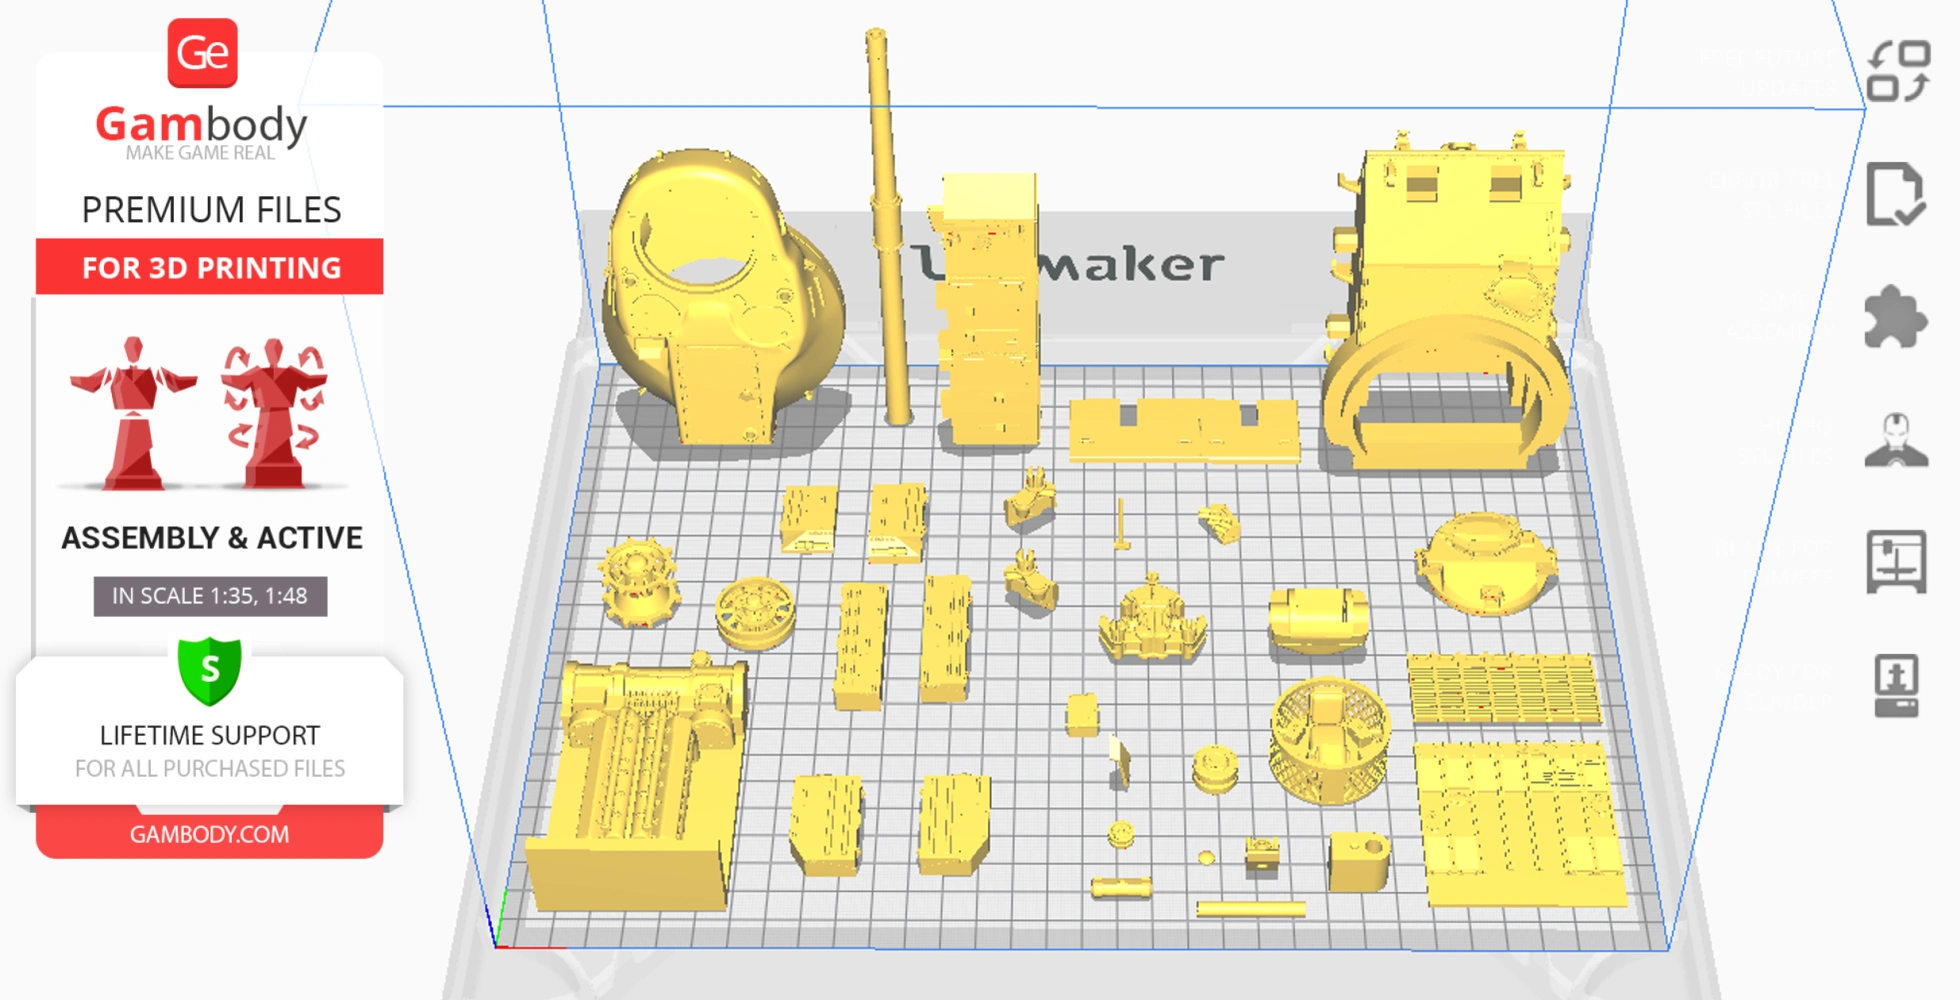The height and width of the screenshot is (1000, 1960).
Task: Click the Iron Man bust icon
Action: tap(1896, 441)
